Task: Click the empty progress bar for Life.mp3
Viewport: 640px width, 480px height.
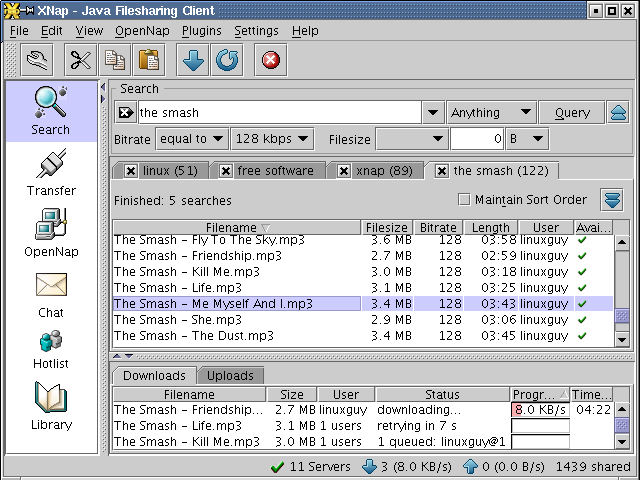Action: coord(540,426)
